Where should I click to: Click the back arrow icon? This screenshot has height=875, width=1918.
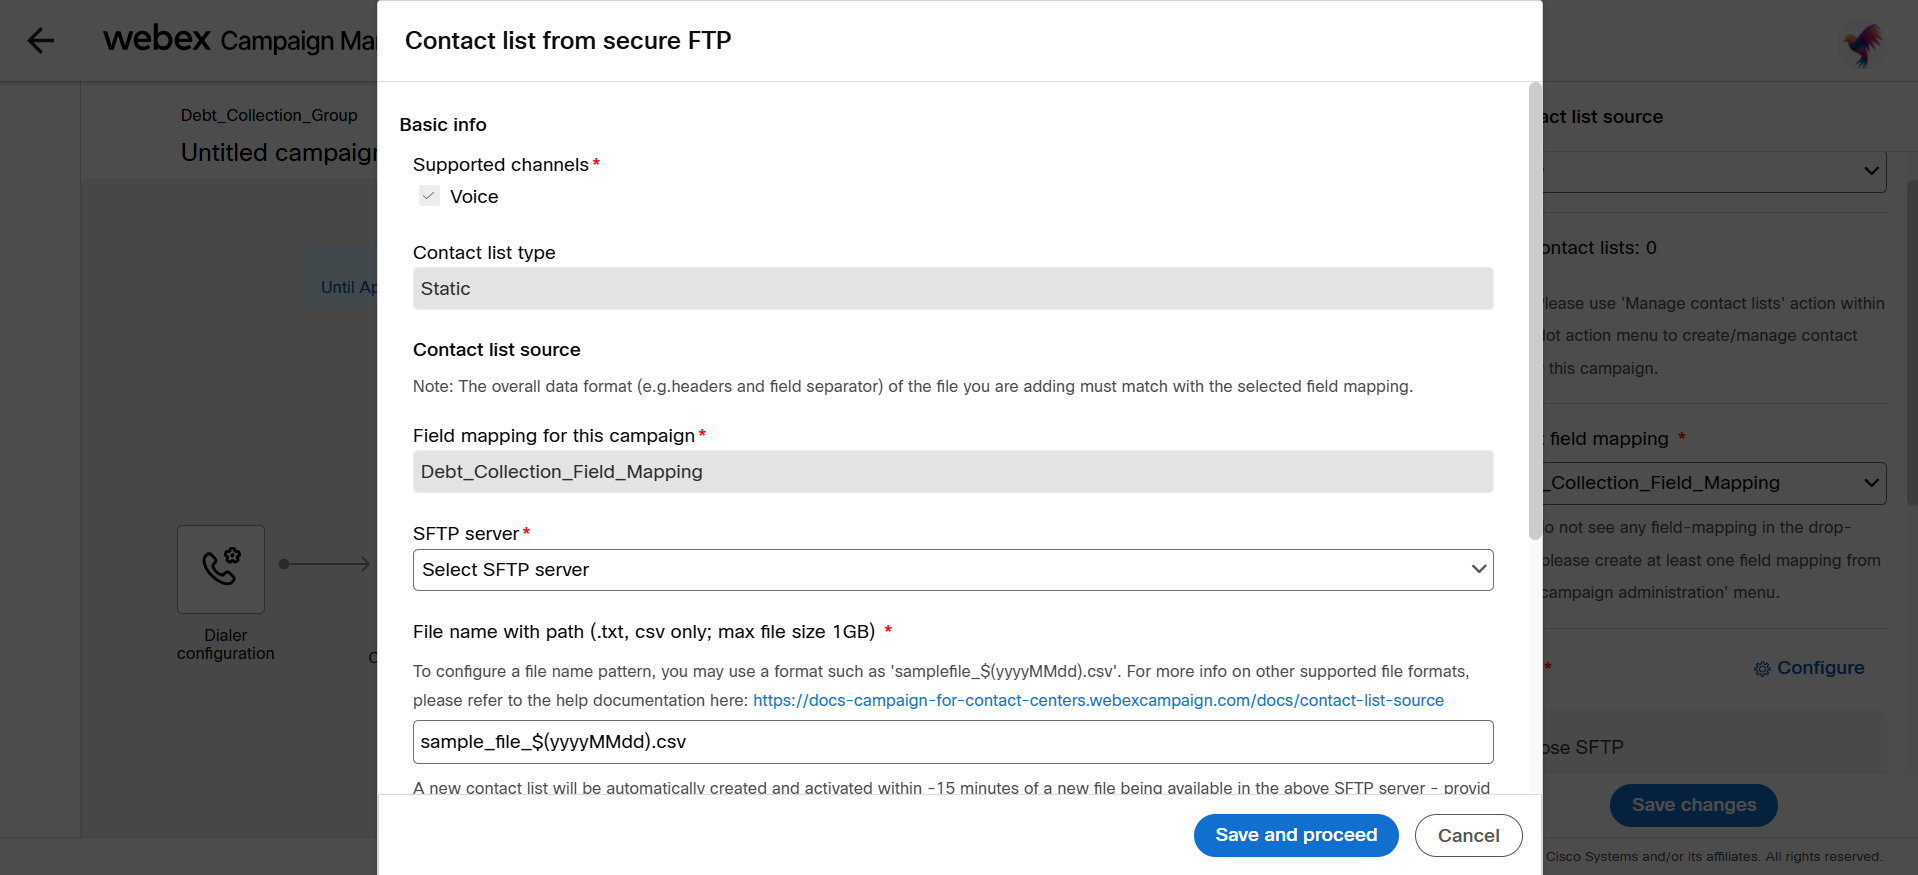41,41
